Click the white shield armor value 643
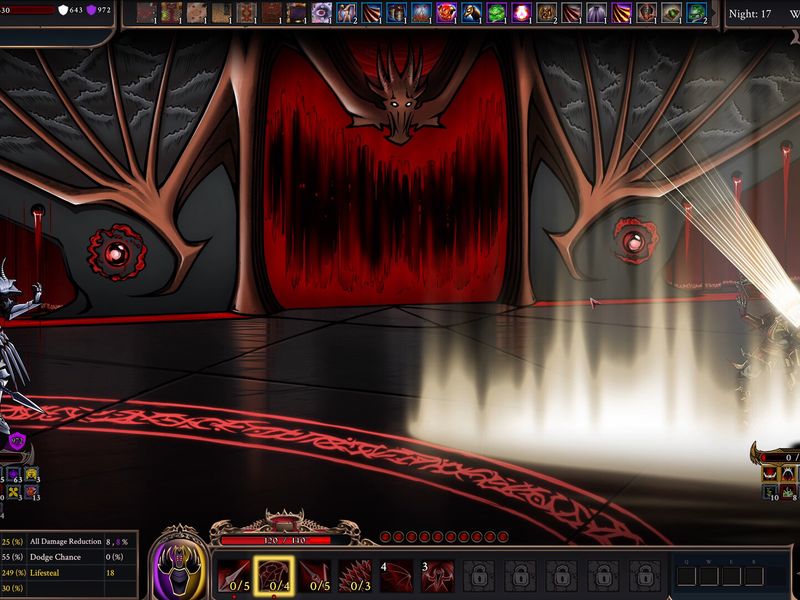This screenshot has width=800, height=600. pyautogui.click(x=70, y=10)
